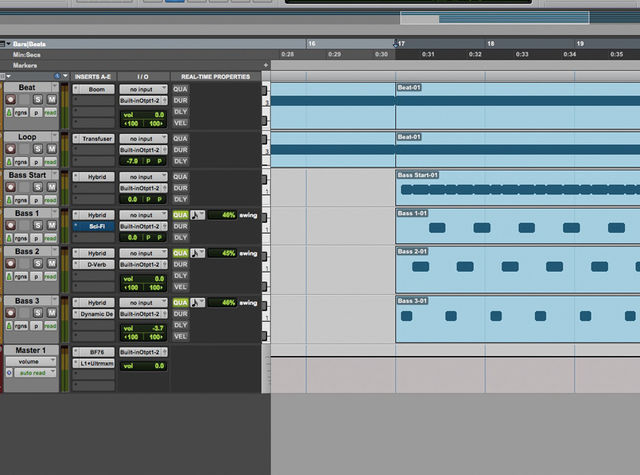The image size is (640, 475).
Task: Open automation mode 'read' on Beat track
Action: pos(51,113)
